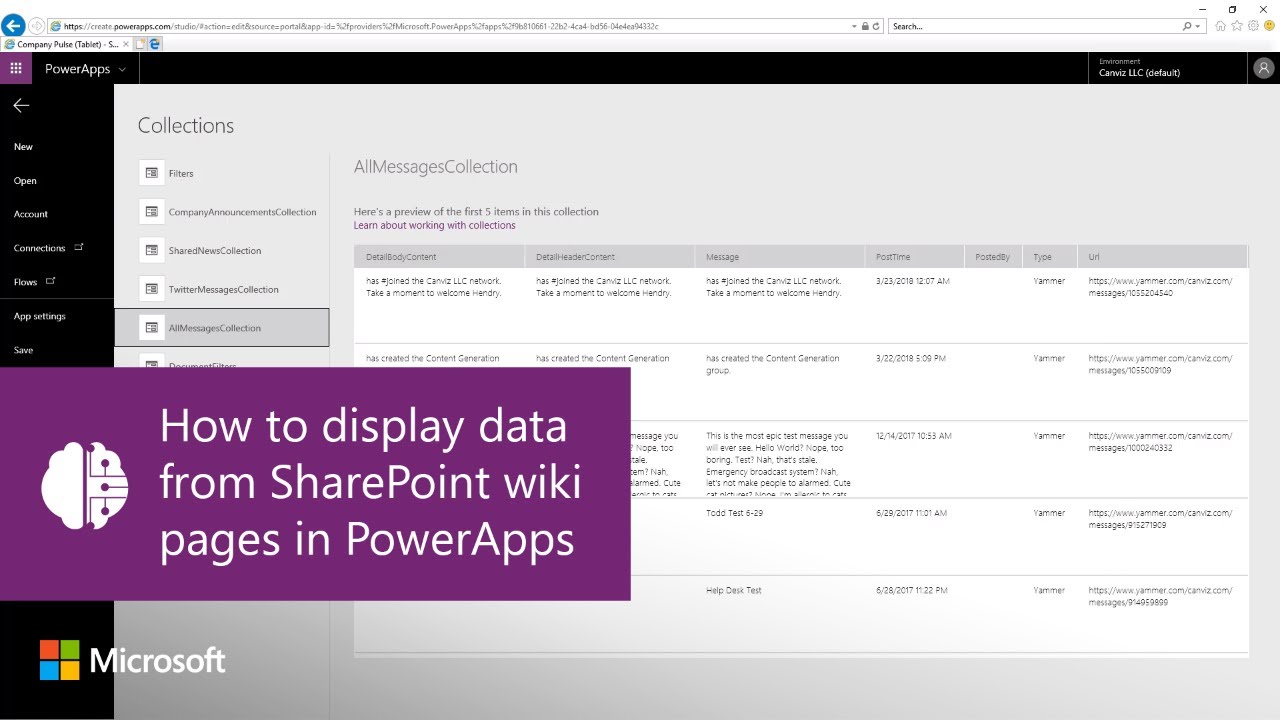This screenshot has height=720, width=1280.
Task: Click the lock security icon in address bar
Action: [x=865, y=26]
